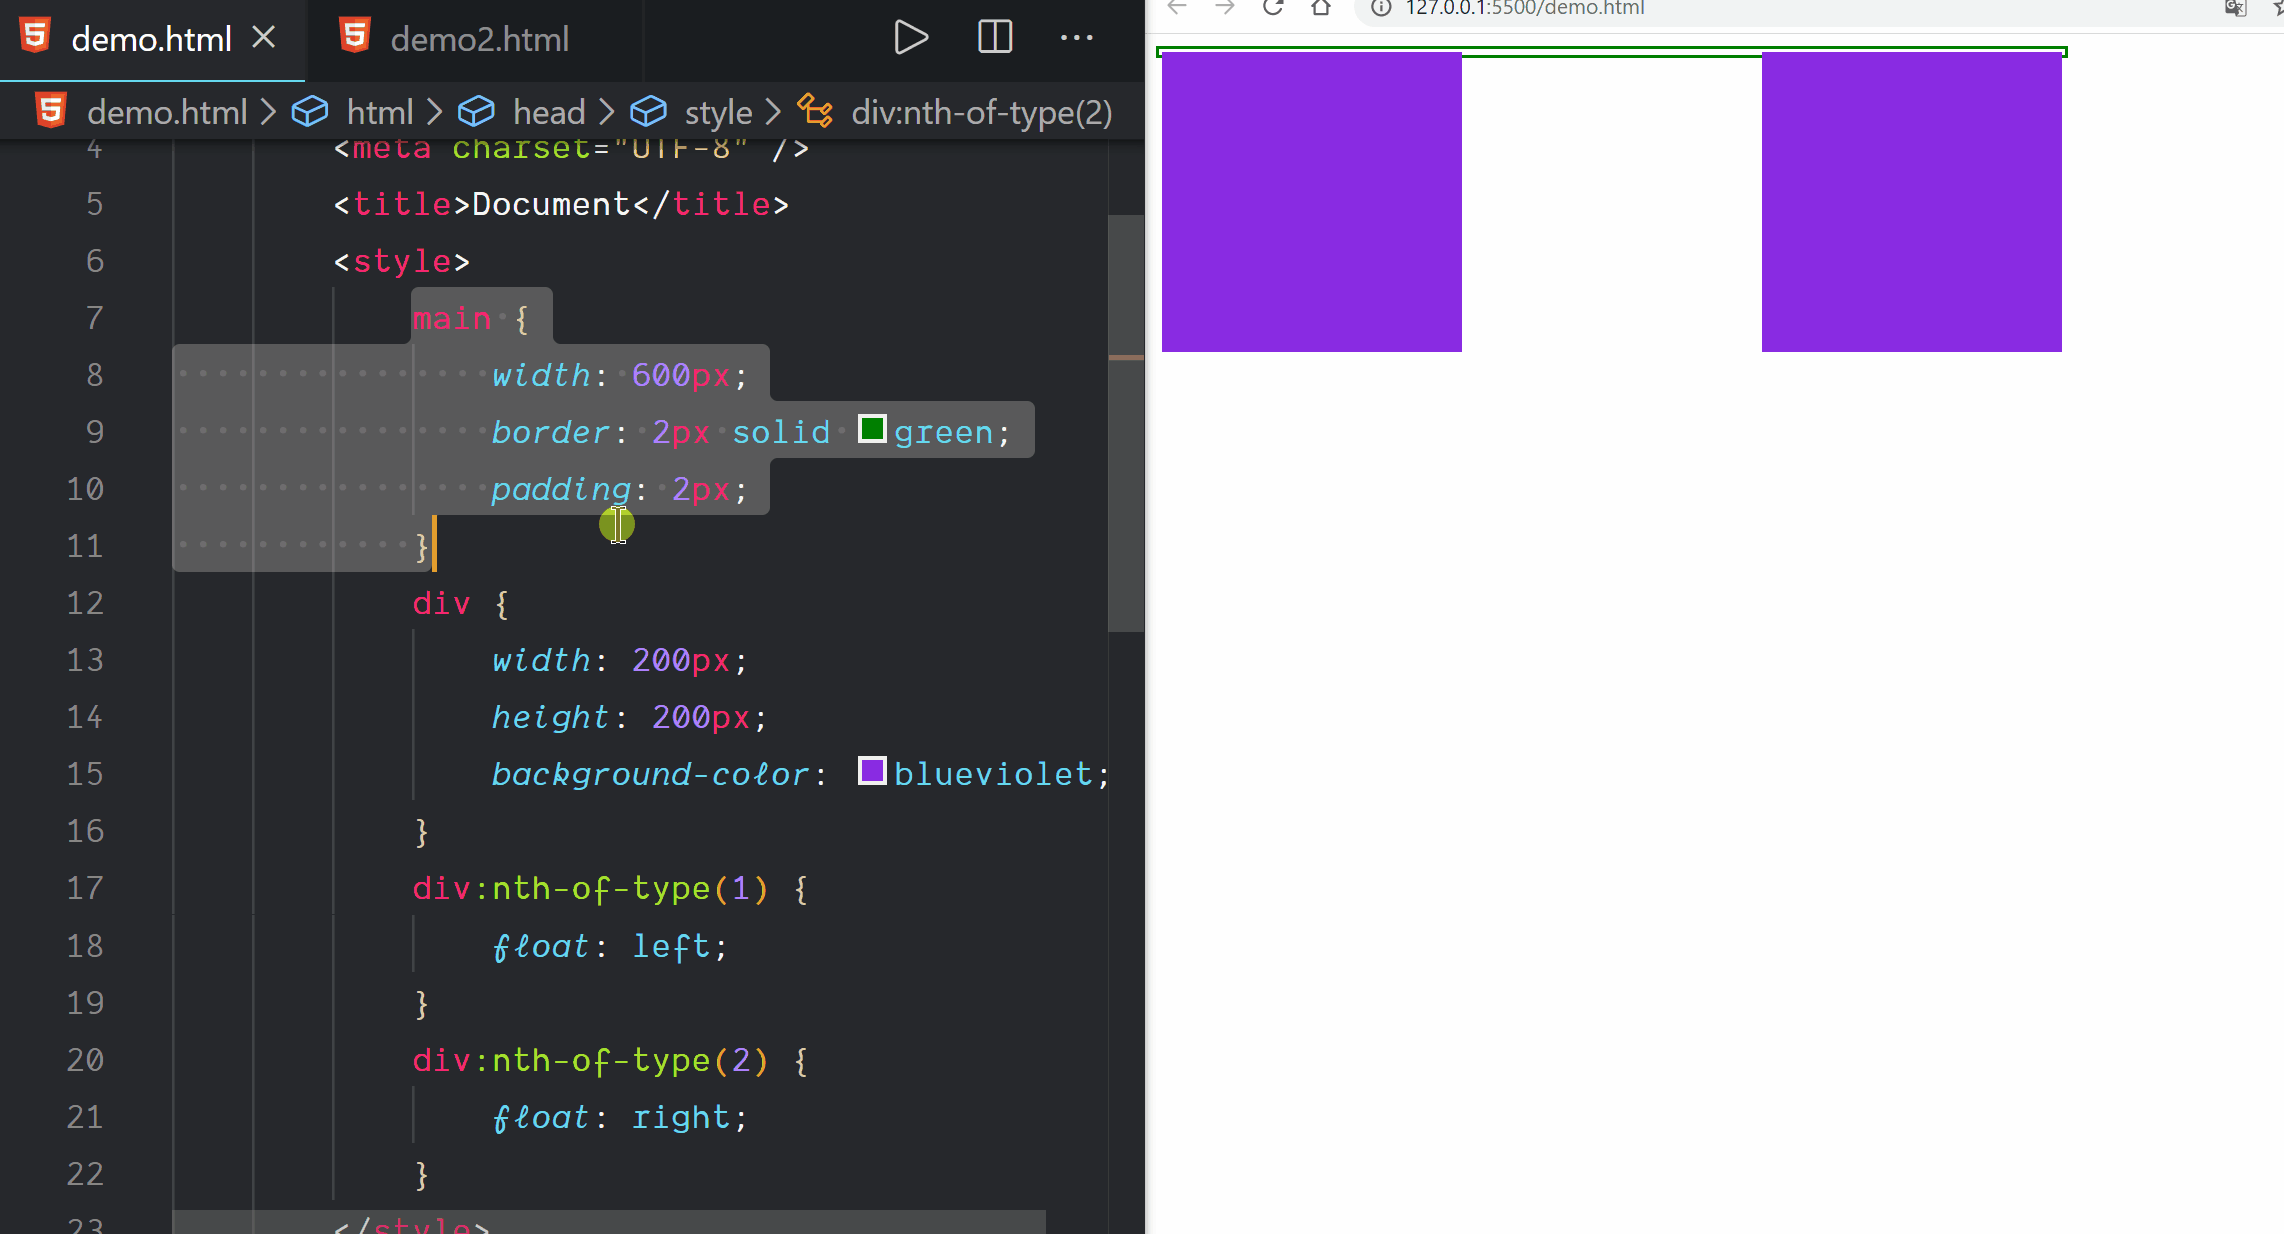Click the 'padding' property on line 10

pyautogui.click(x=561, y=489)
